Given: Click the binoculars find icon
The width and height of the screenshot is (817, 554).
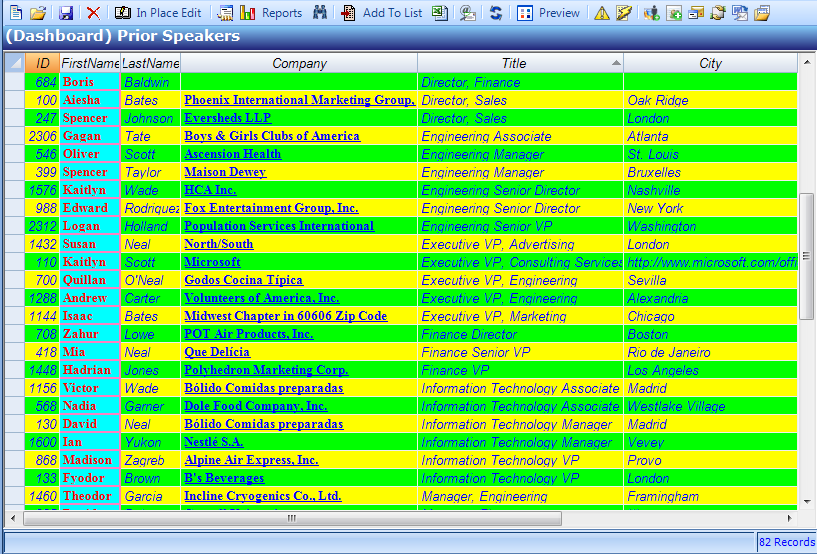Looking at the screenshot, I should (x=320, y=13).
